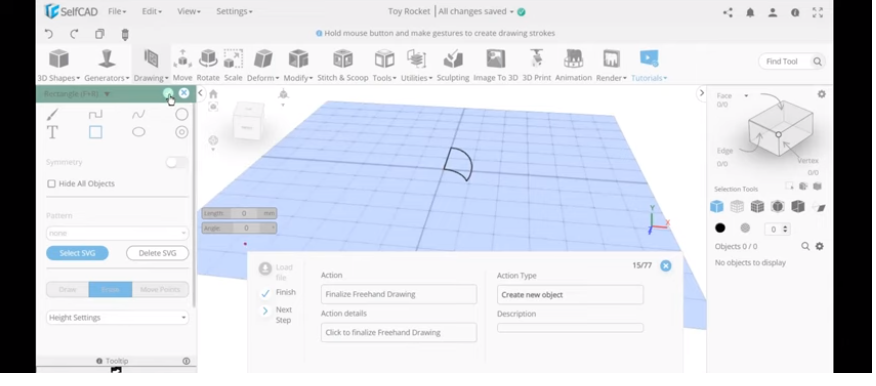The width and height of the screenshot is (876, 386).
Task: Click the Length value field
Action: (x=244, y=213)
